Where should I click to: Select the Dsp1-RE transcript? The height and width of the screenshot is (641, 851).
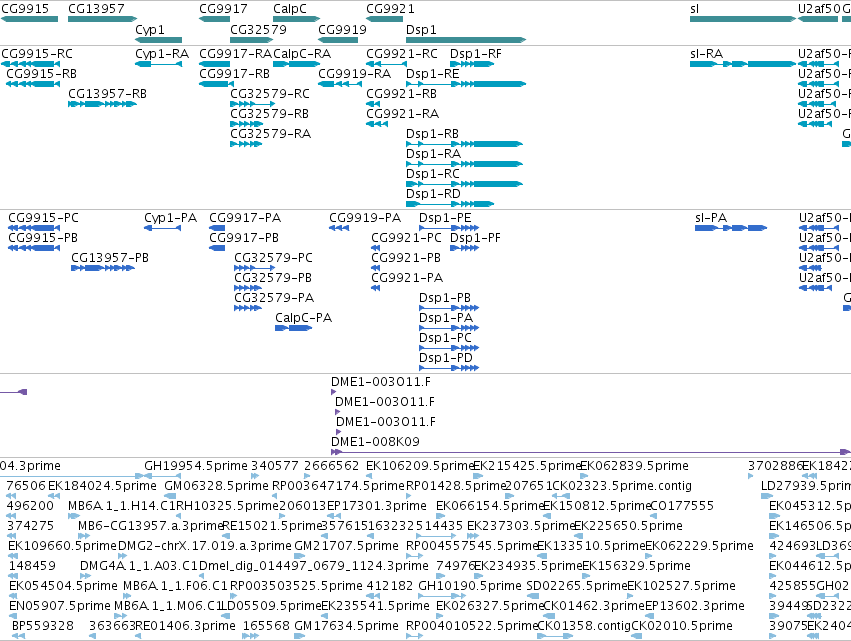466,84
